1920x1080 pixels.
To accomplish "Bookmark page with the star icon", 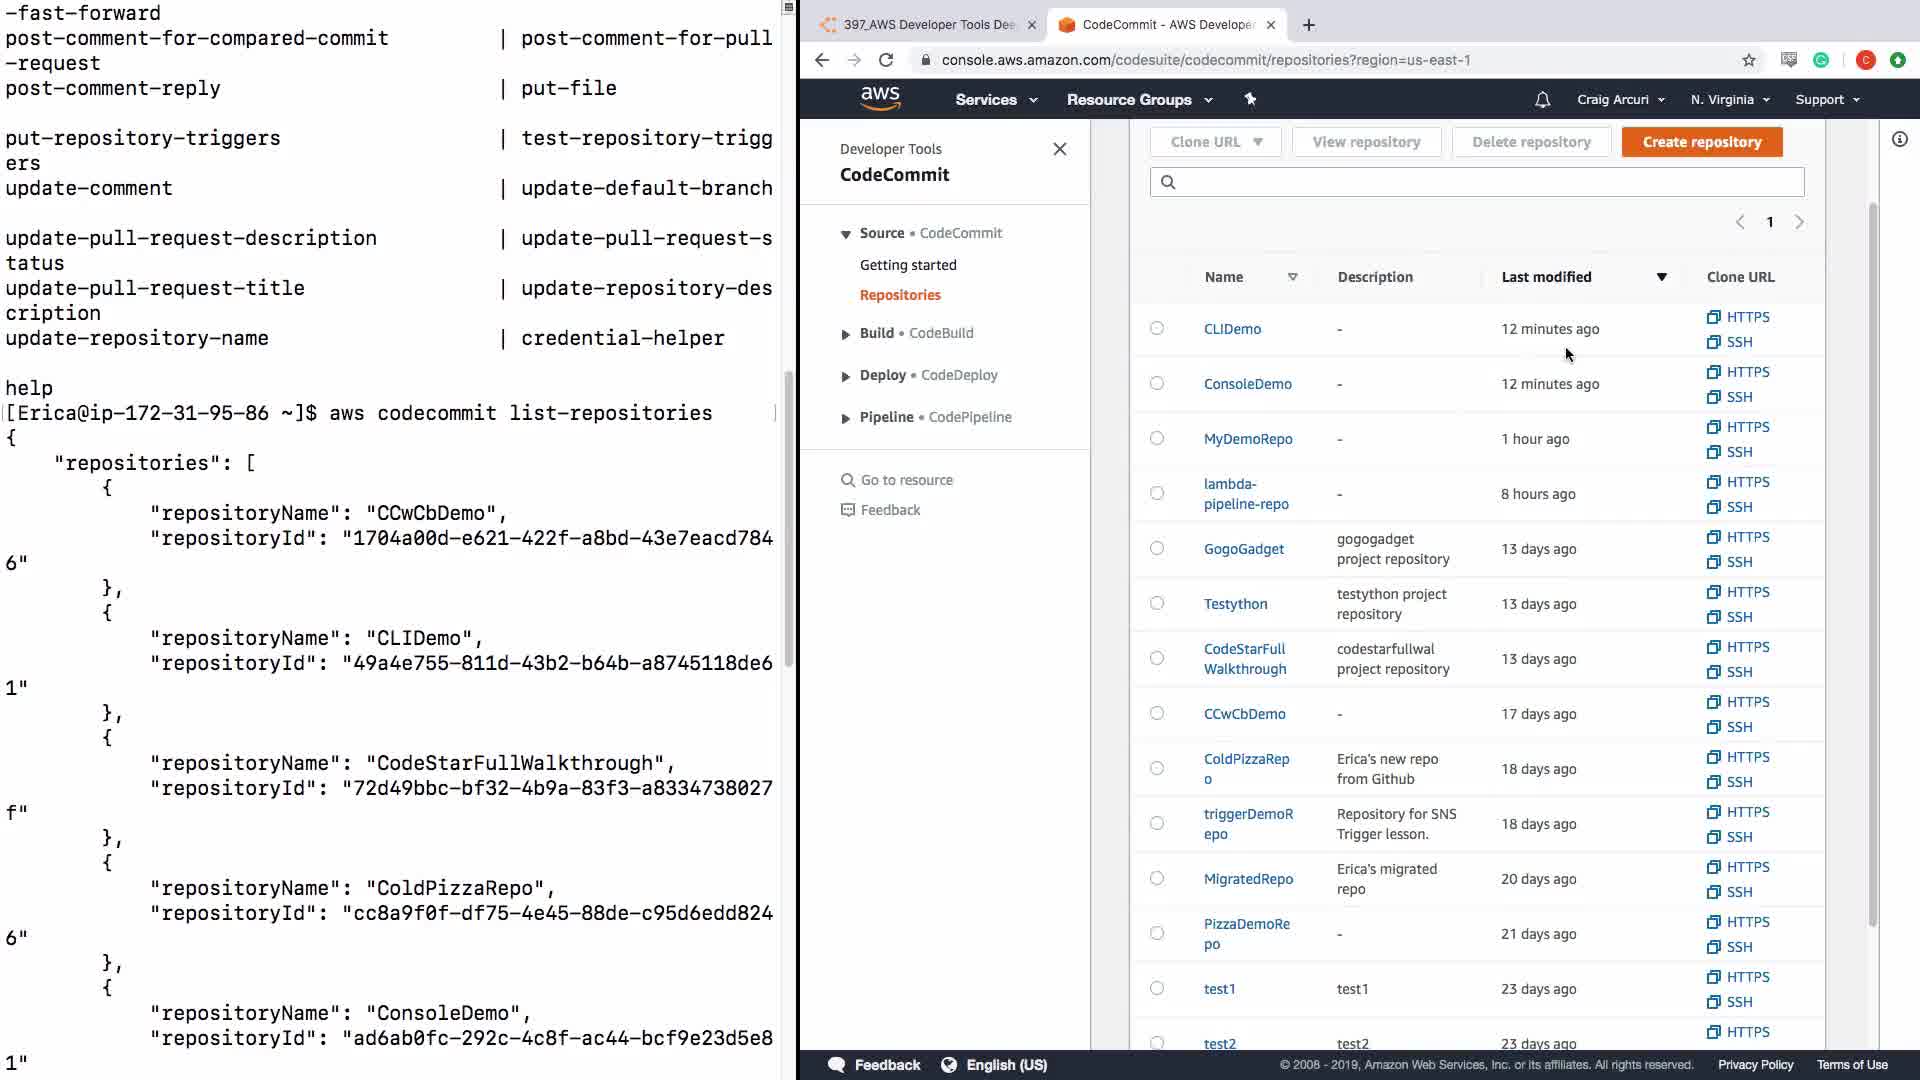I will tap(1748, 60).
